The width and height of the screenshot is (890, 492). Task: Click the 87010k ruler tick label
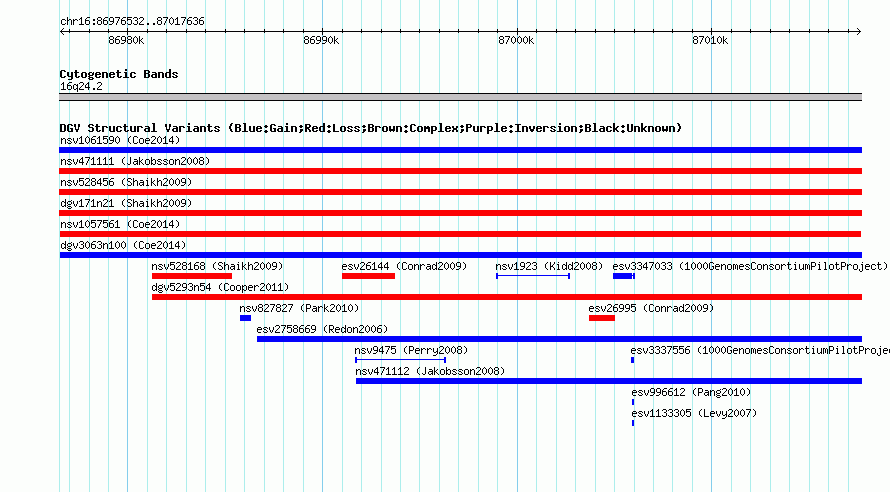point(710,40)
